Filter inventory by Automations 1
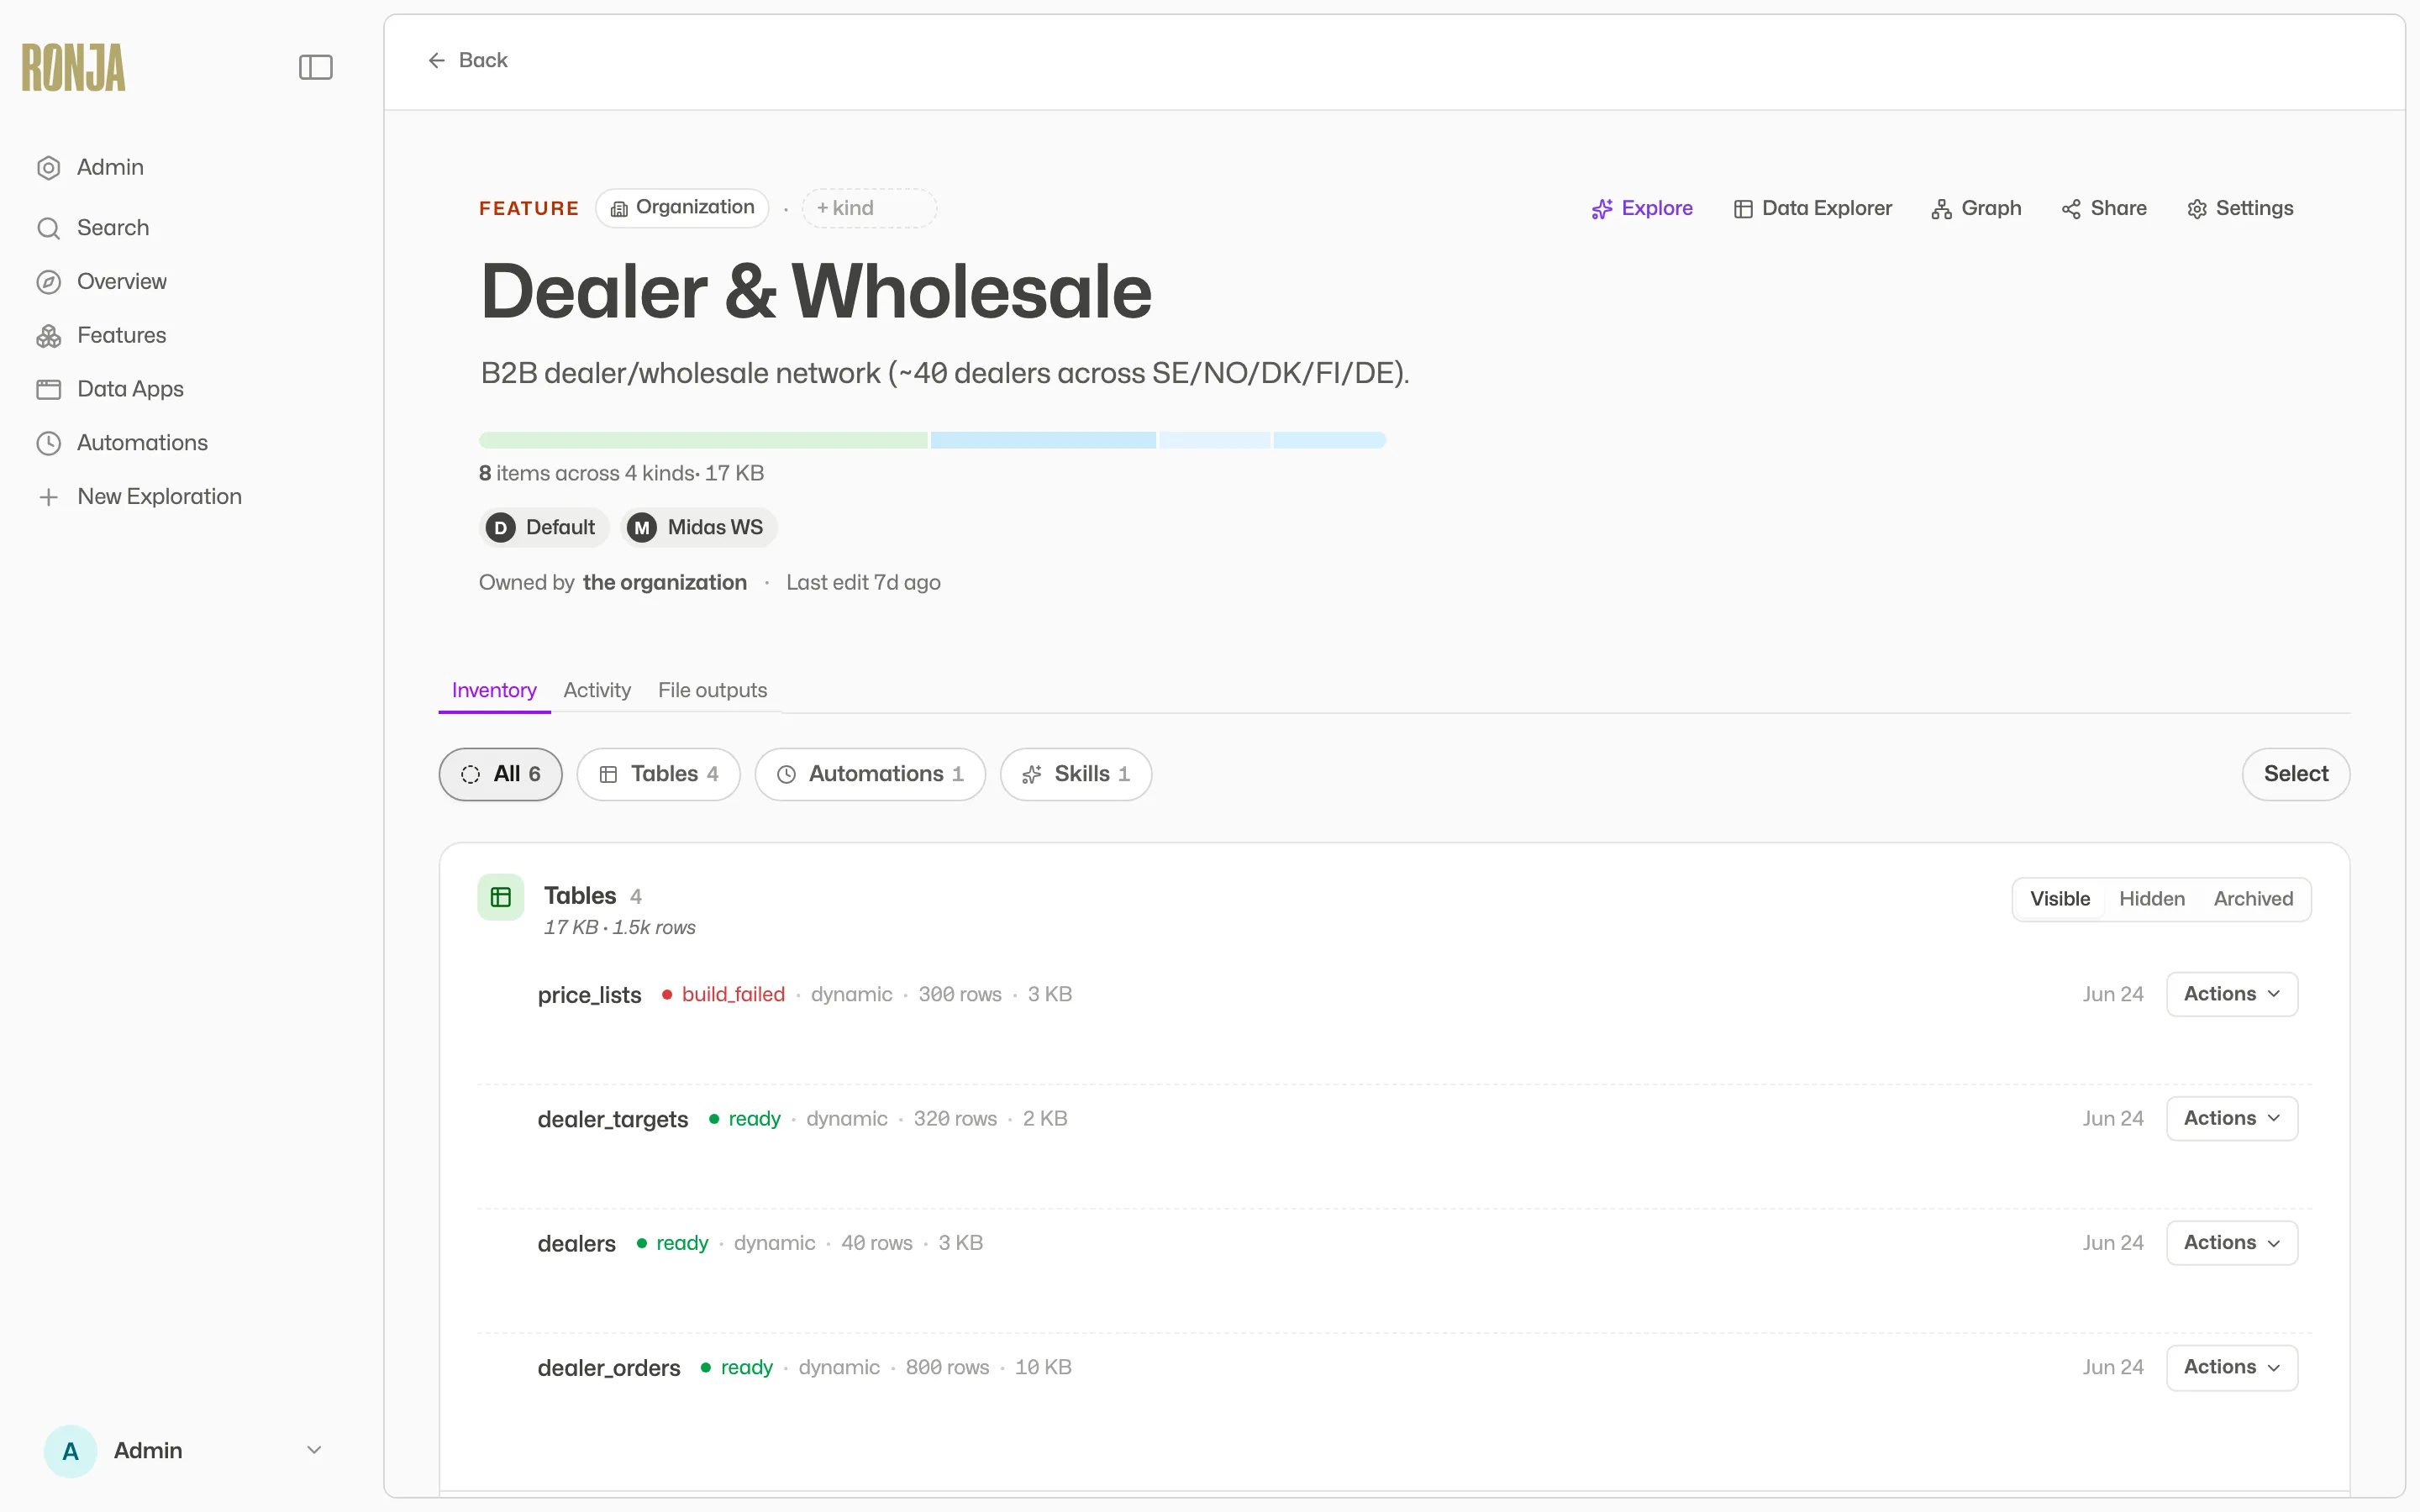Image resolution: width=2420 pixels, height=1512 pixels. point(870,774)
